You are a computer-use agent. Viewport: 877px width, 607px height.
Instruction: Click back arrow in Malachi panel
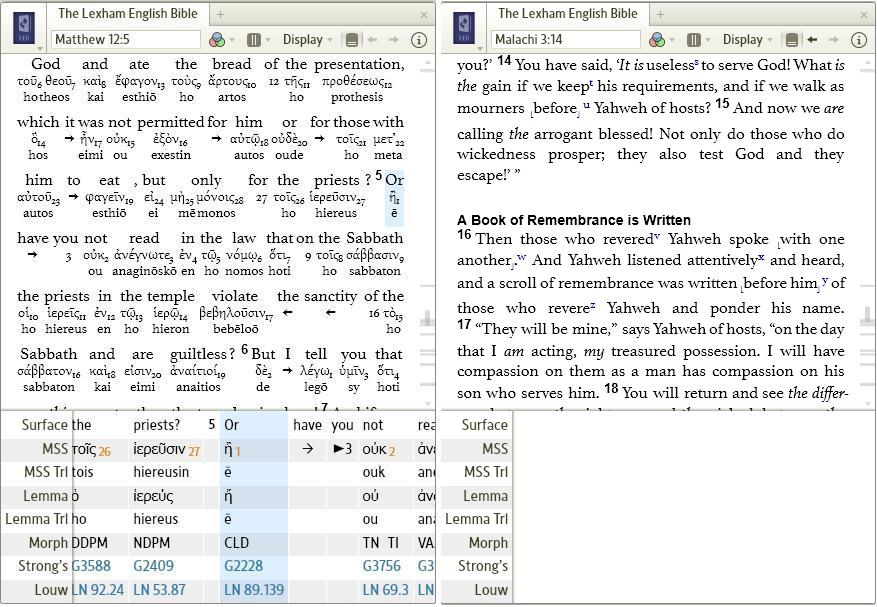812,40
